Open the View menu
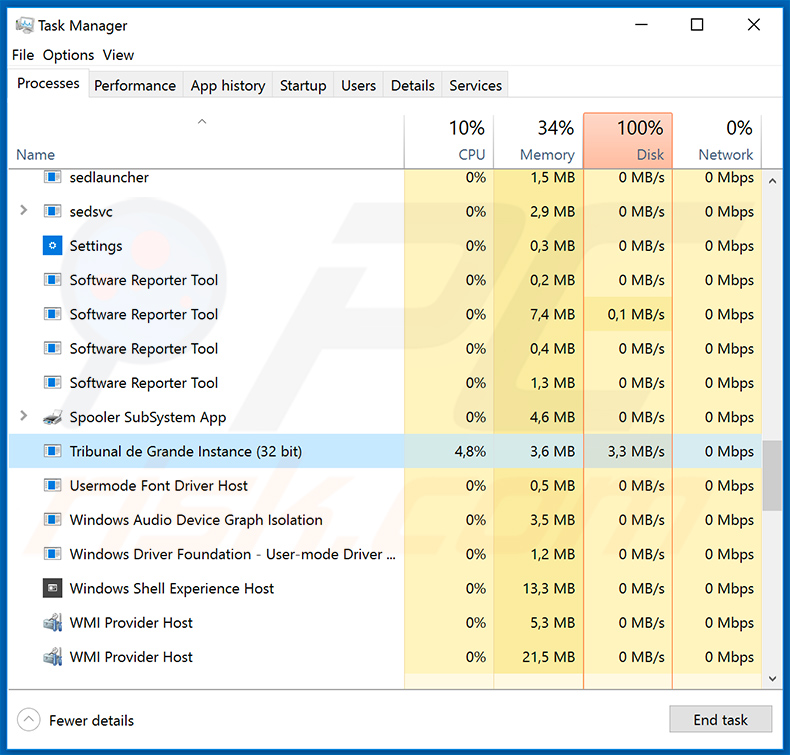This screenshot has width=790, height=755. tap(118, 55)
